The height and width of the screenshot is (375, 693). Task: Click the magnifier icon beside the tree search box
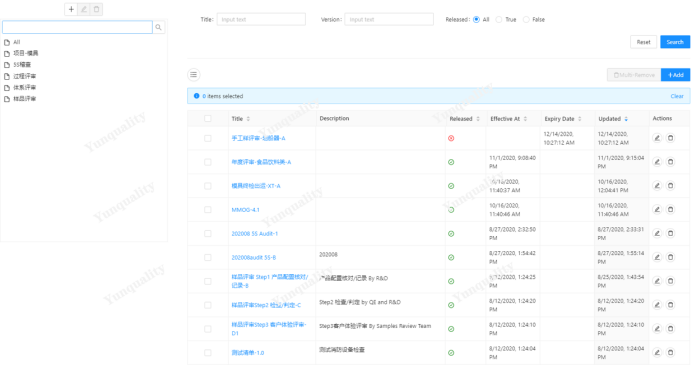pyautogui.click(x=159, y=27)
